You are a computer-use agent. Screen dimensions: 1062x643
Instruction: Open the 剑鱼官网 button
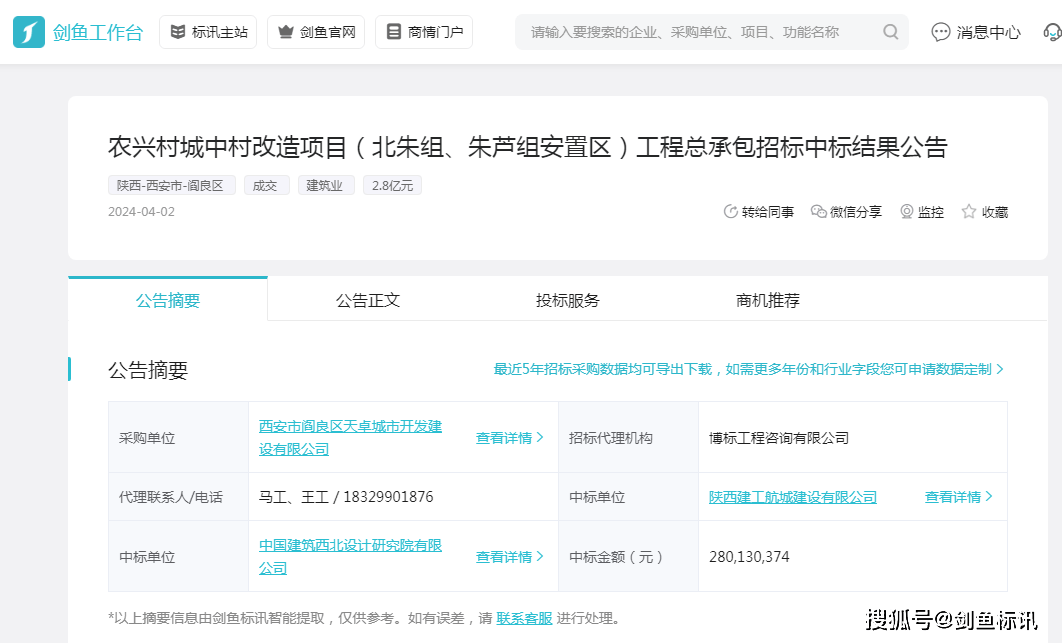click(316, 32)
